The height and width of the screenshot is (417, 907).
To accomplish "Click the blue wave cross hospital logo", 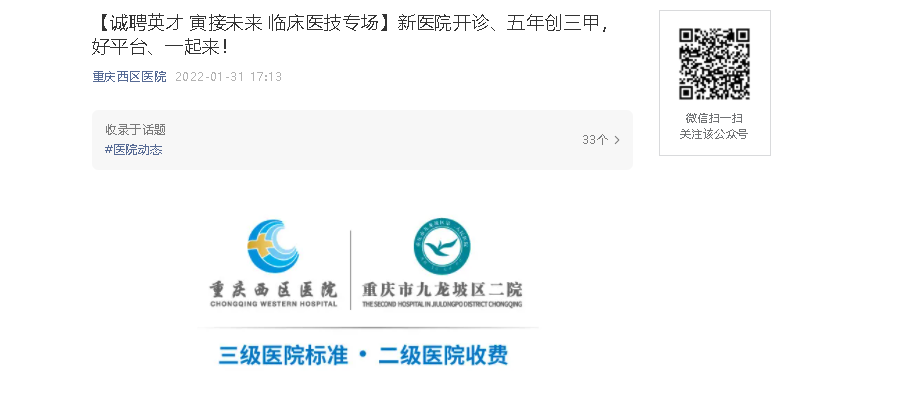I will [273, 247].
